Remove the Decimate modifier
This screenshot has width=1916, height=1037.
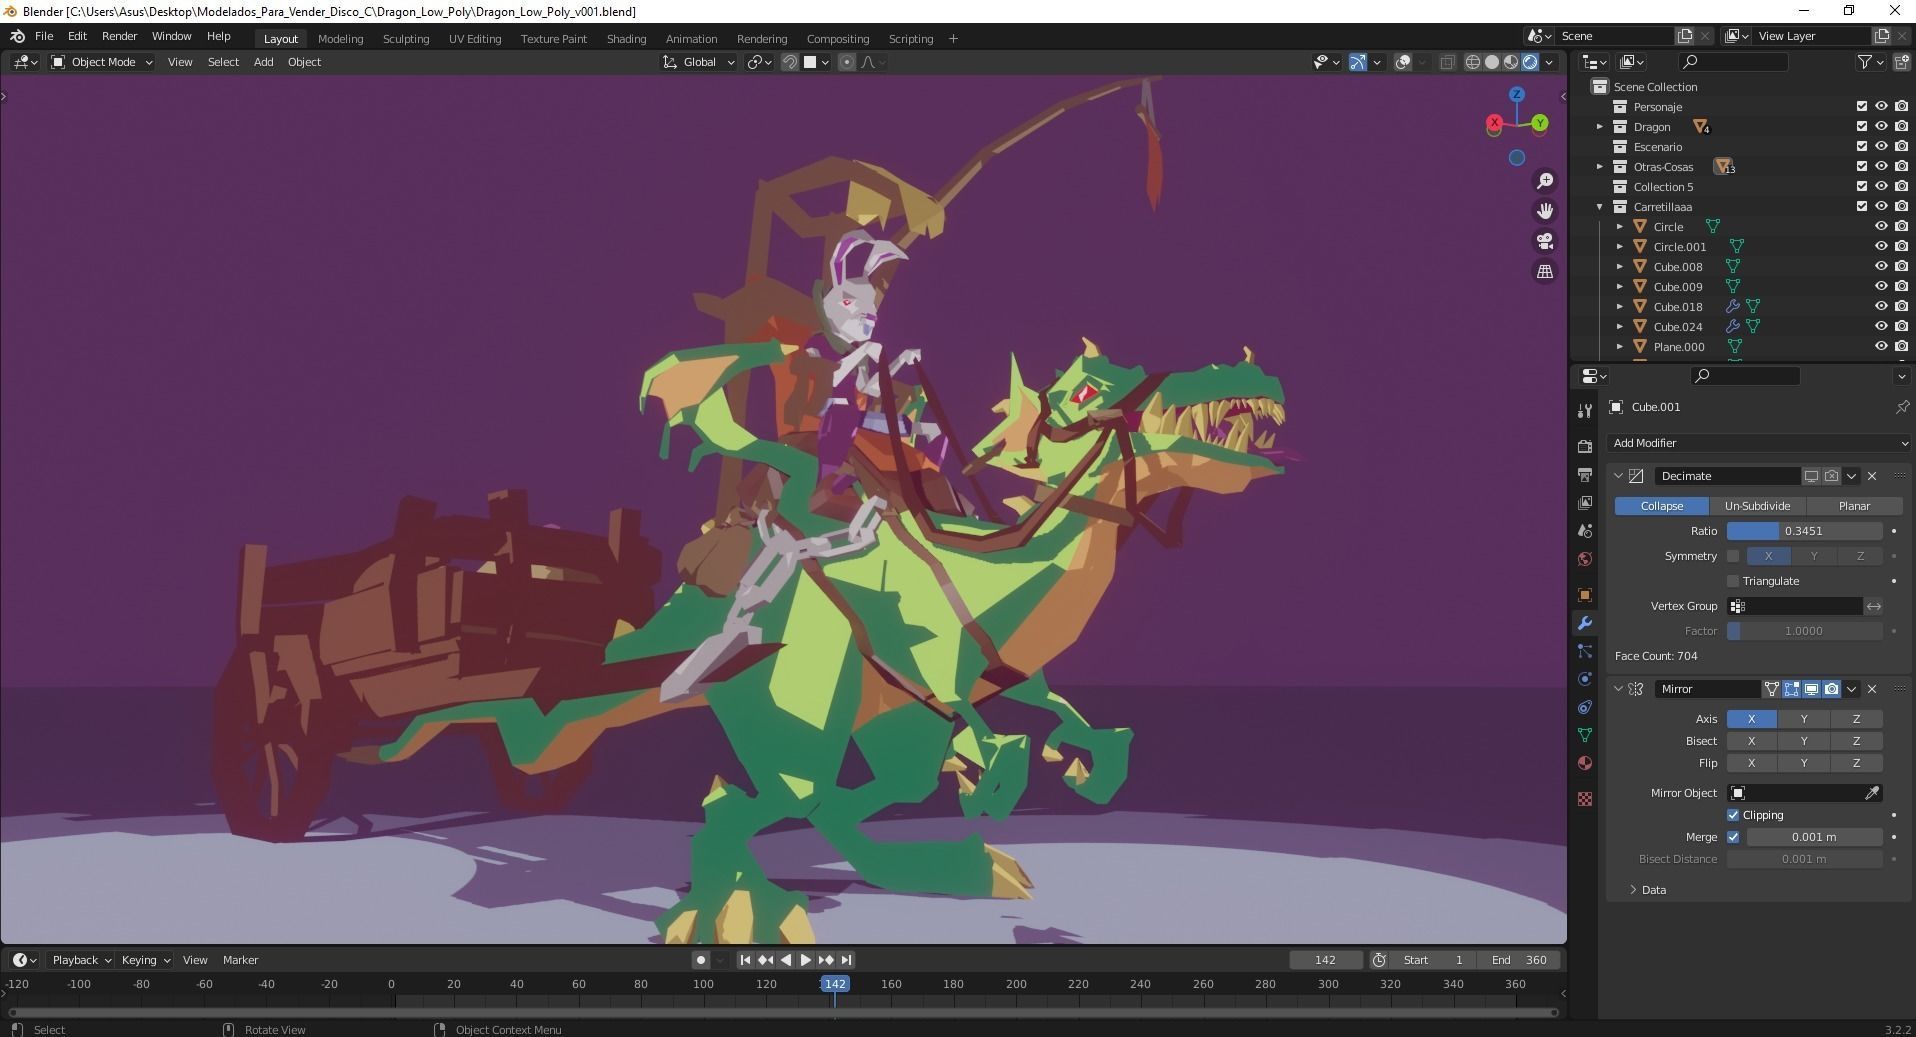point(1872,476)
